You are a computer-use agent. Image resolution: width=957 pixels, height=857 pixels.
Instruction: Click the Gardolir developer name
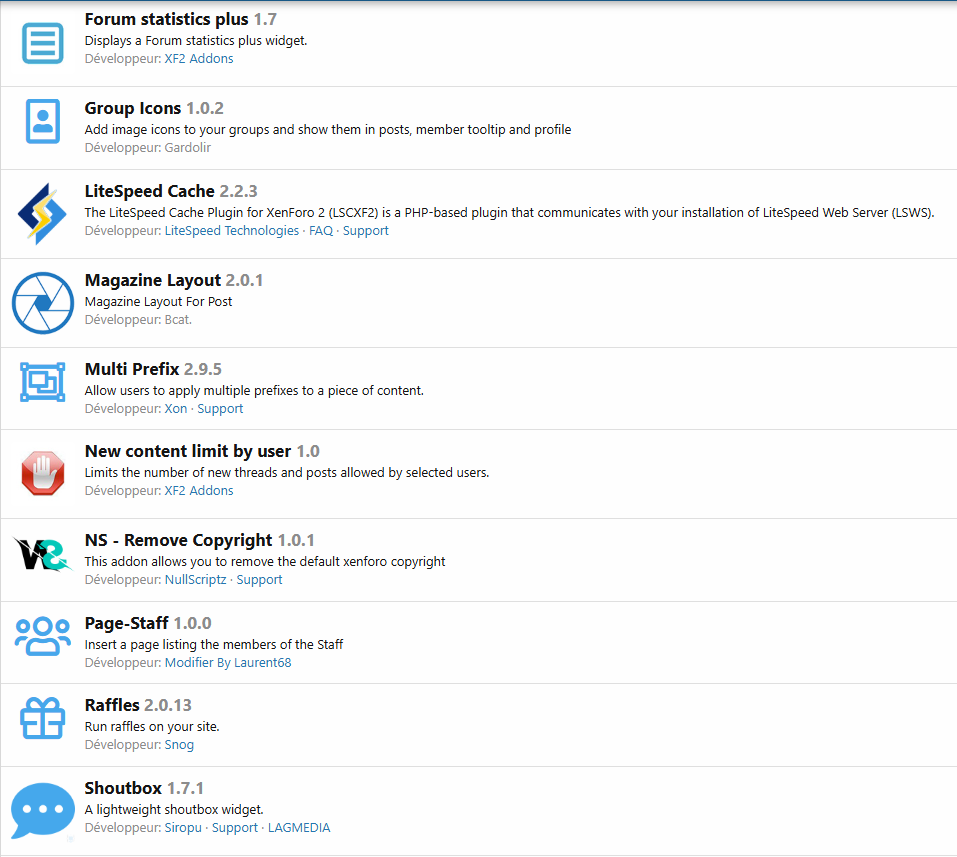click(188, 148)
